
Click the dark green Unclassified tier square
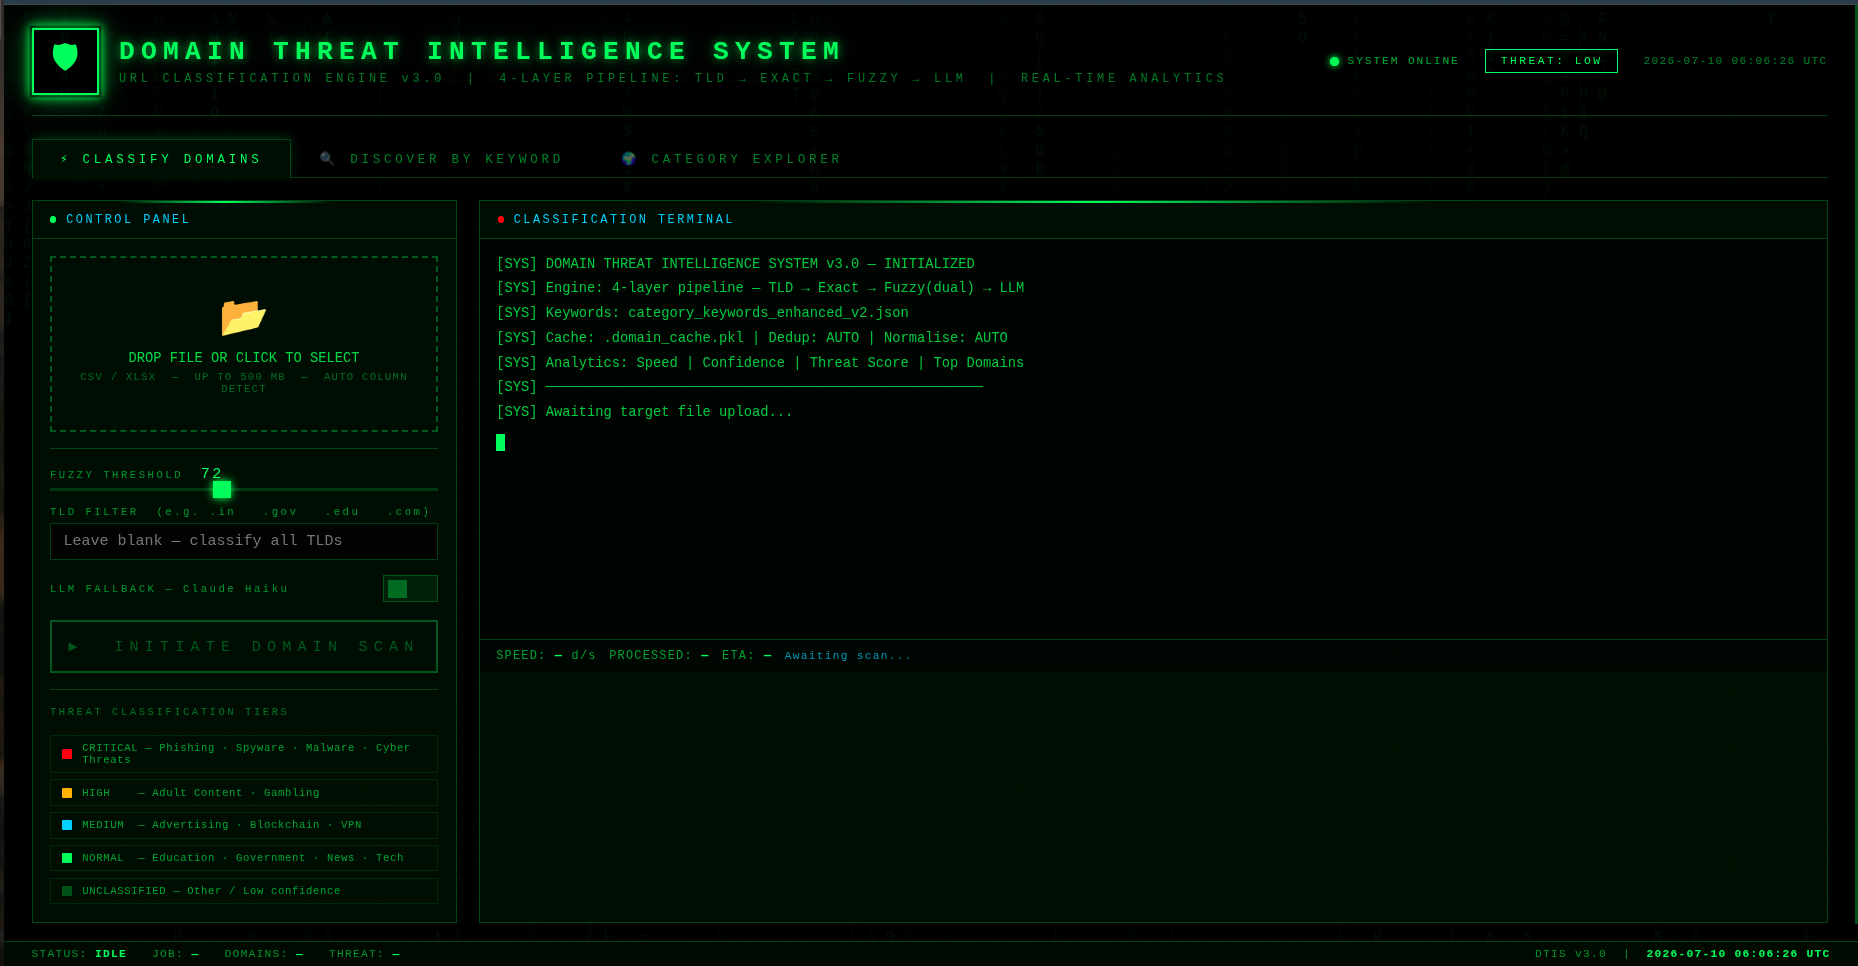coord(67,891)
